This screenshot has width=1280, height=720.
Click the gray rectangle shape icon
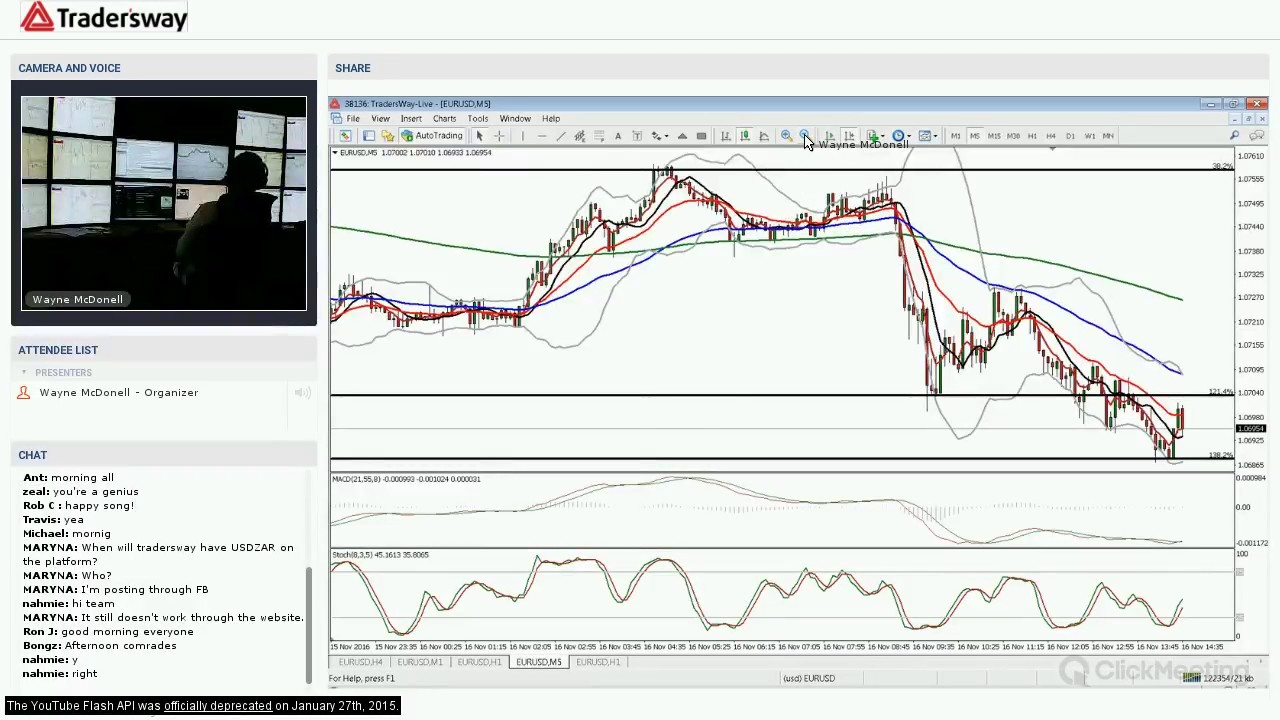(x=701, y=135)
